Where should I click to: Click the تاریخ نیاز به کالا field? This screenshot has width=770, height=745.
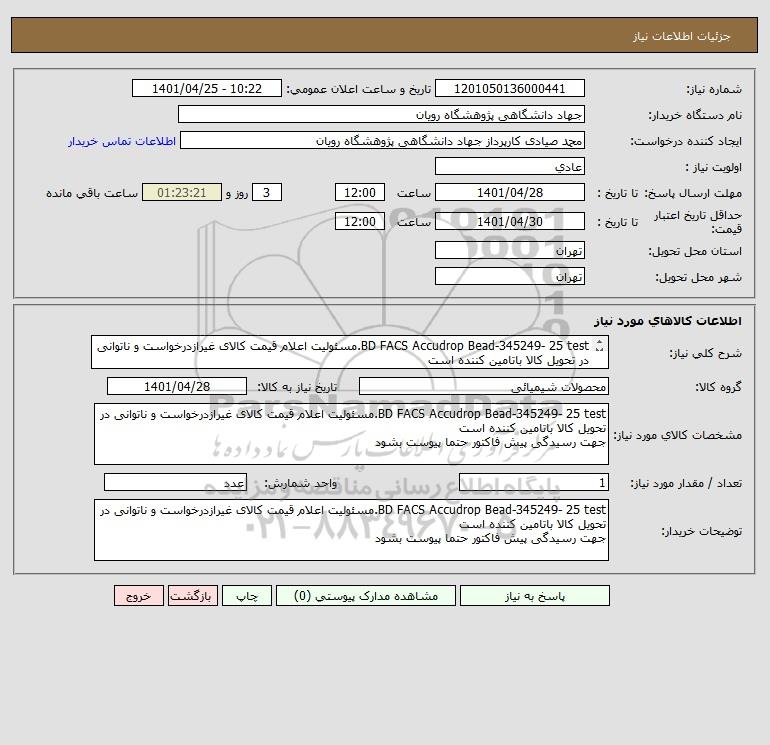(x=177, y=386)
